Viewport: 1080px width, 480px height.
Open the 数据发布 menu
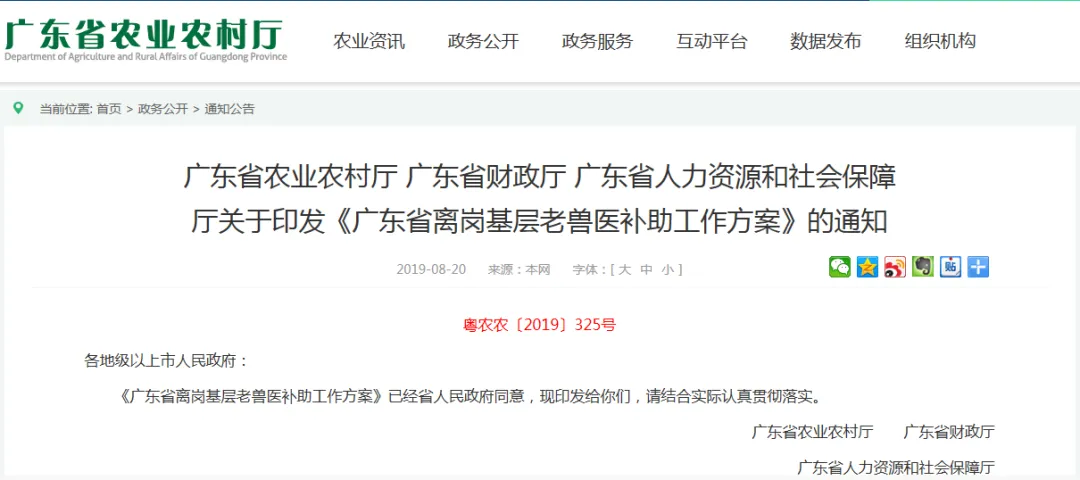(826, 41)
